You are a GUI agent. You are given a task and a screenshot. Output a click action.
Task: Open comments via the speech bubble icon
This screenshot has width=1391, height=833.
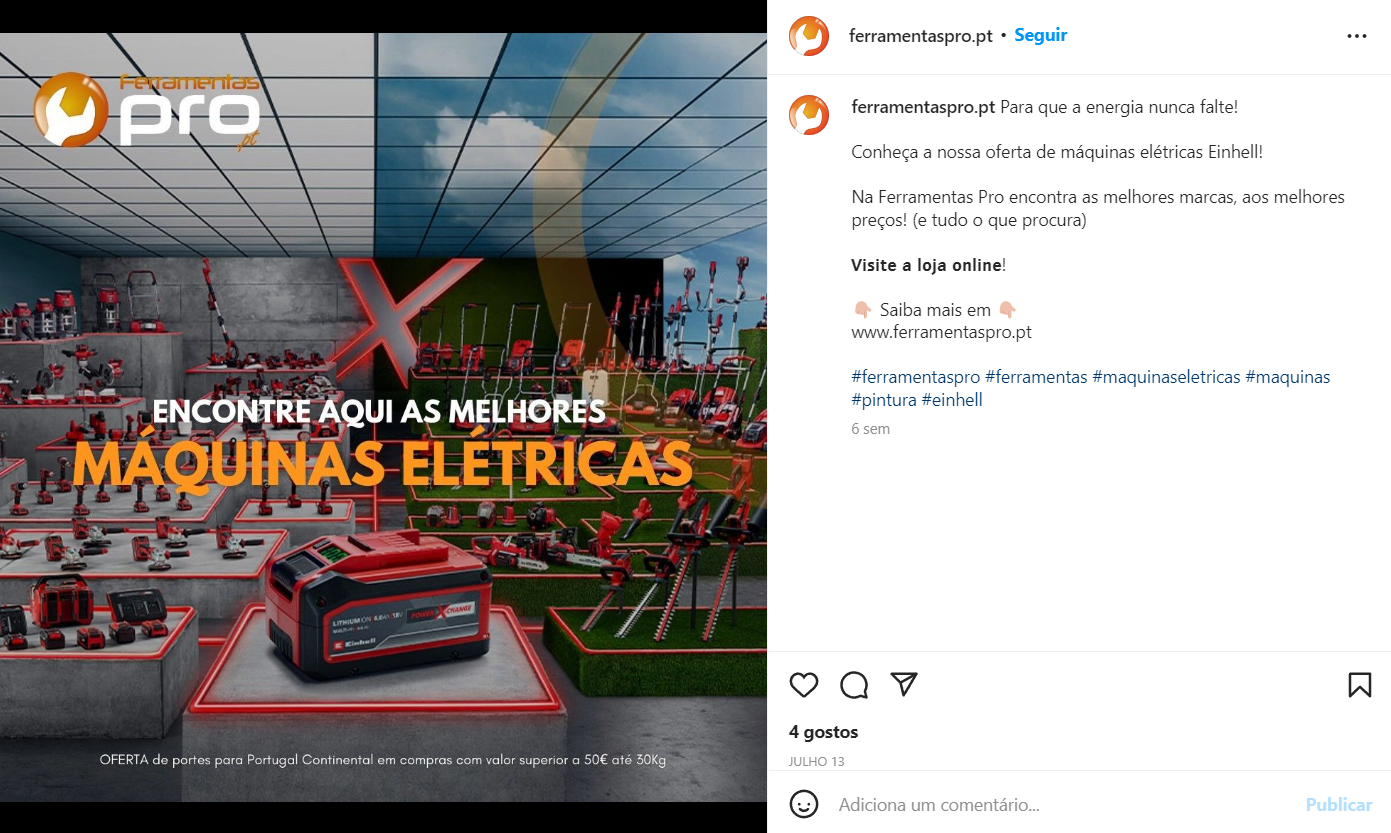click(x=854, y=685)
